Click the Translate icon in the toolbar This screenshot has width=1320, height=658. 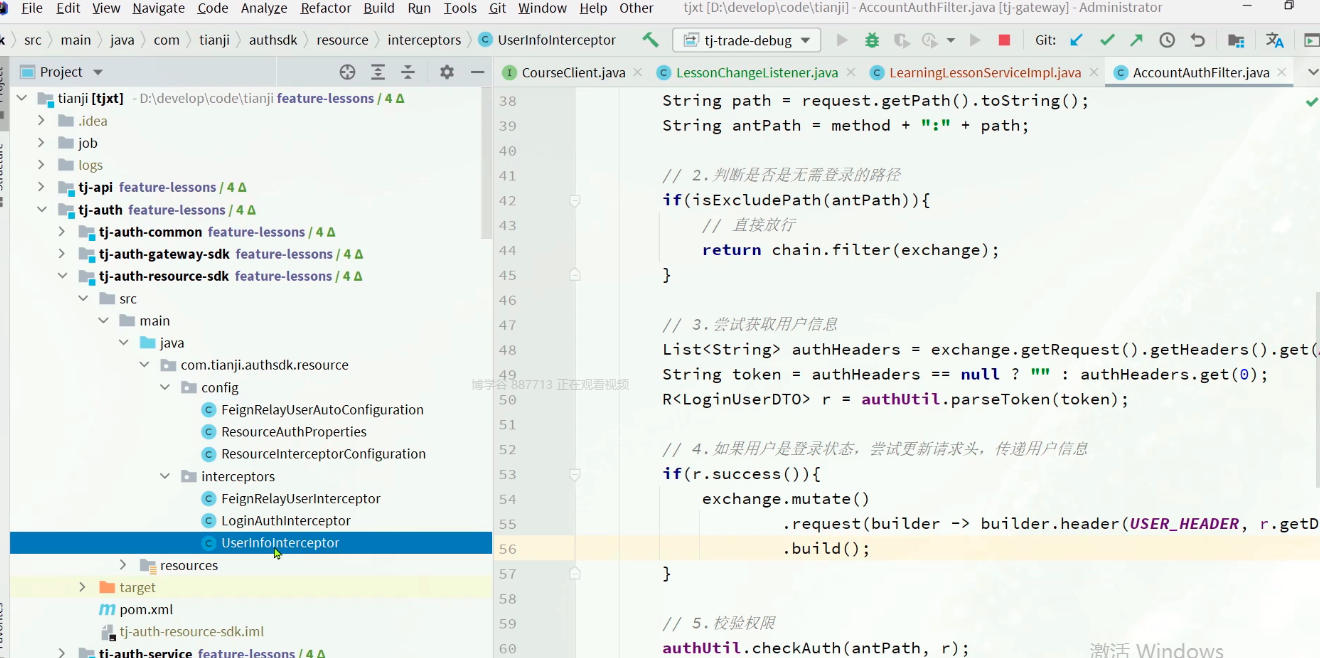1274,40
